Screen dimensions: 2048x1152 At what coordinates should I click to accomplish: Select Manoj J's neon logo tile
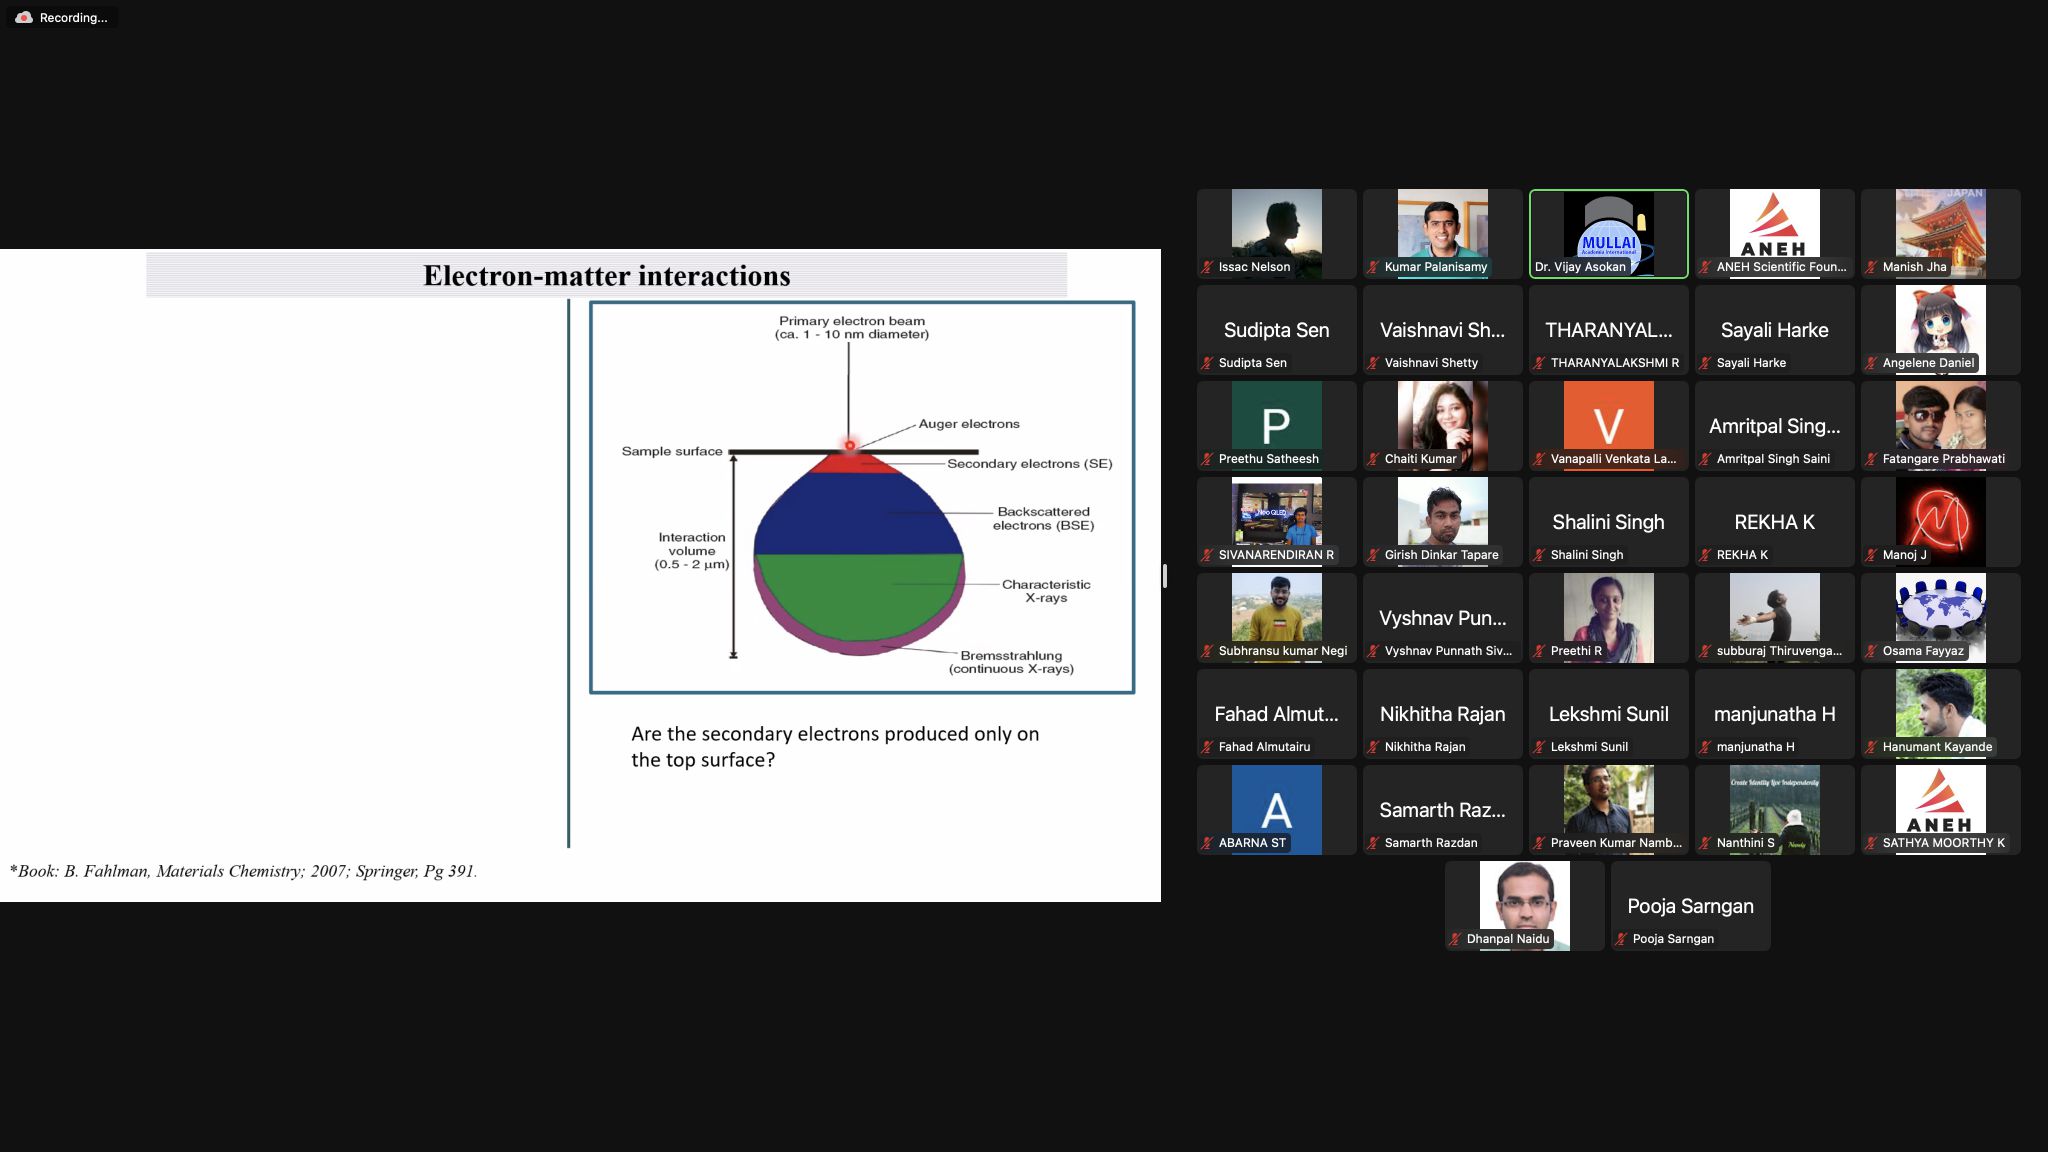point(1940,517)
